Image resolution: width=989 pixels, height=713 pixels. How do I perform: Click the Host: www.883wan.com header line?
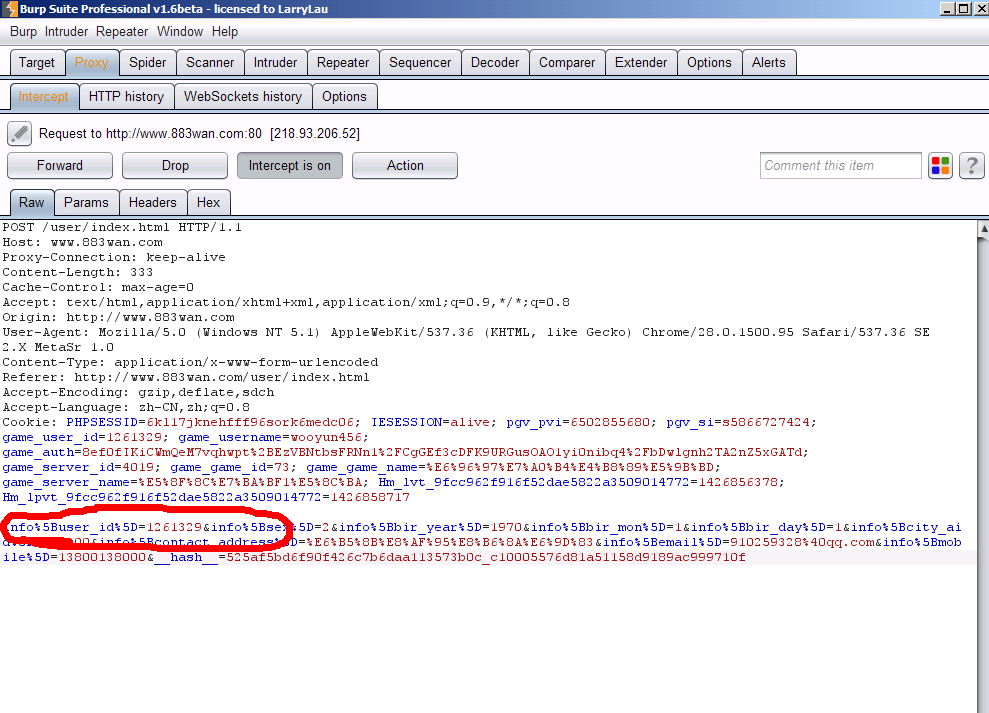[x=83, y=242]
